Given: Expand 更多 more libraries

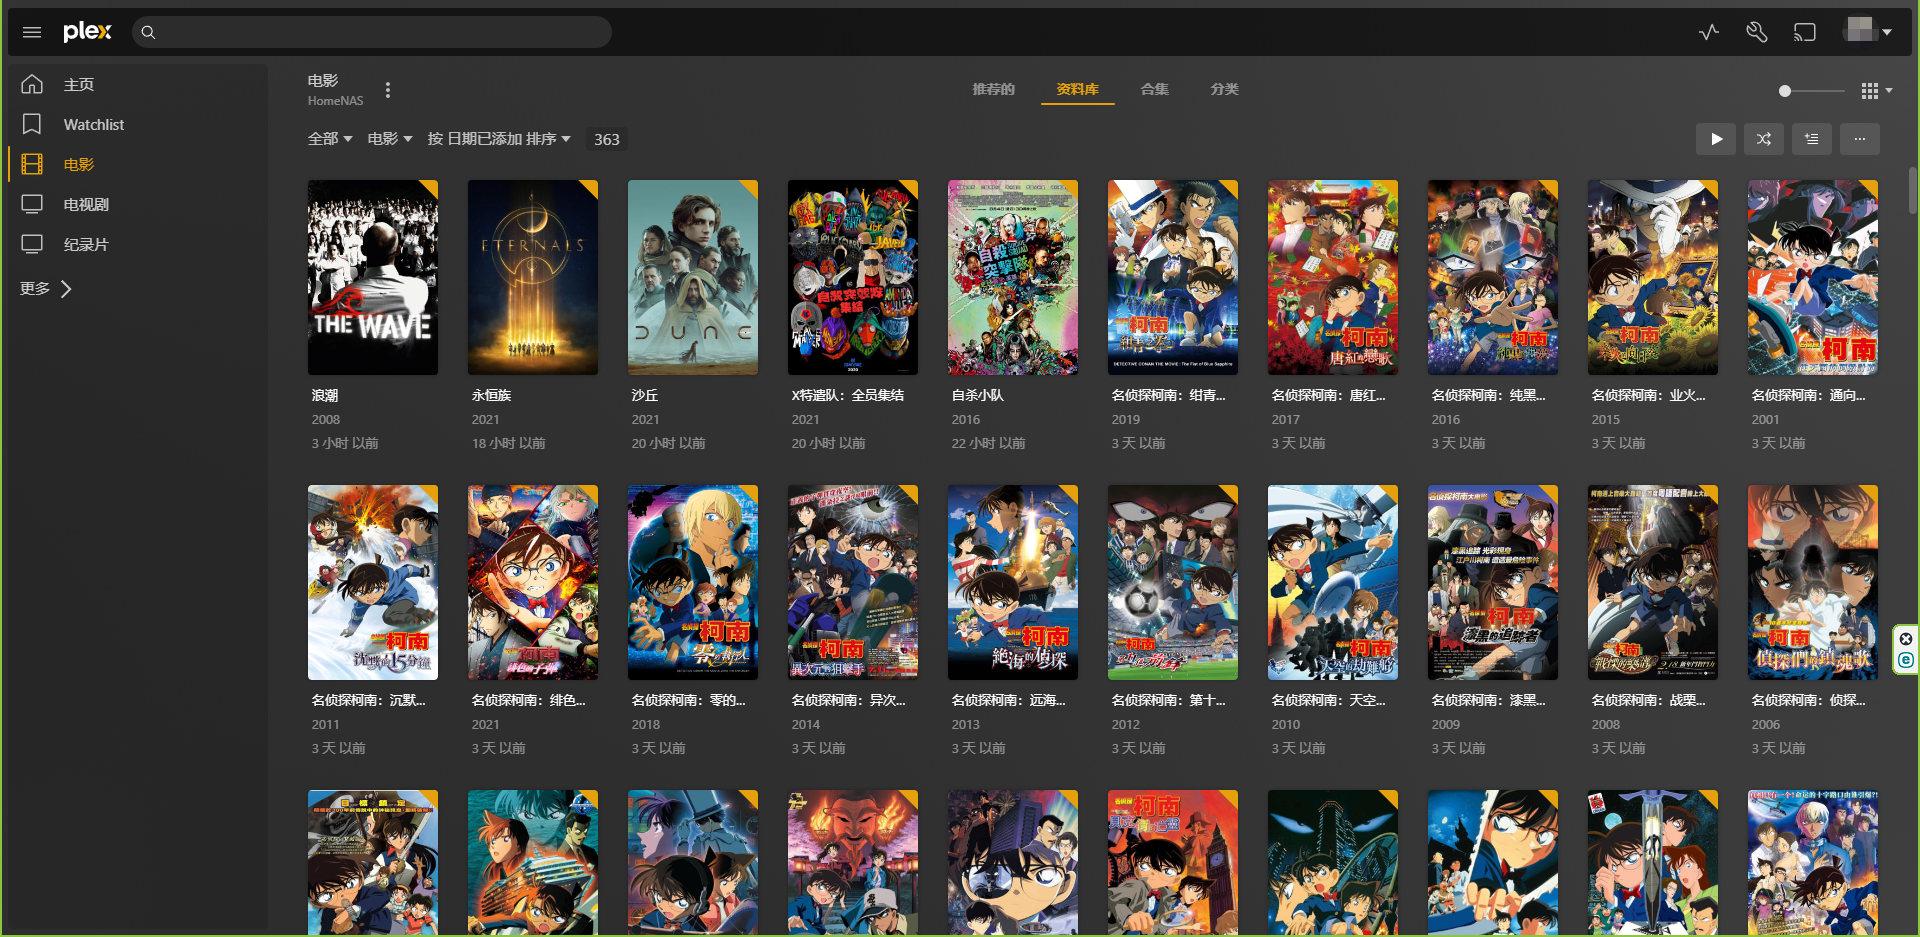Looking at the screenshot, I should [46, 289].
